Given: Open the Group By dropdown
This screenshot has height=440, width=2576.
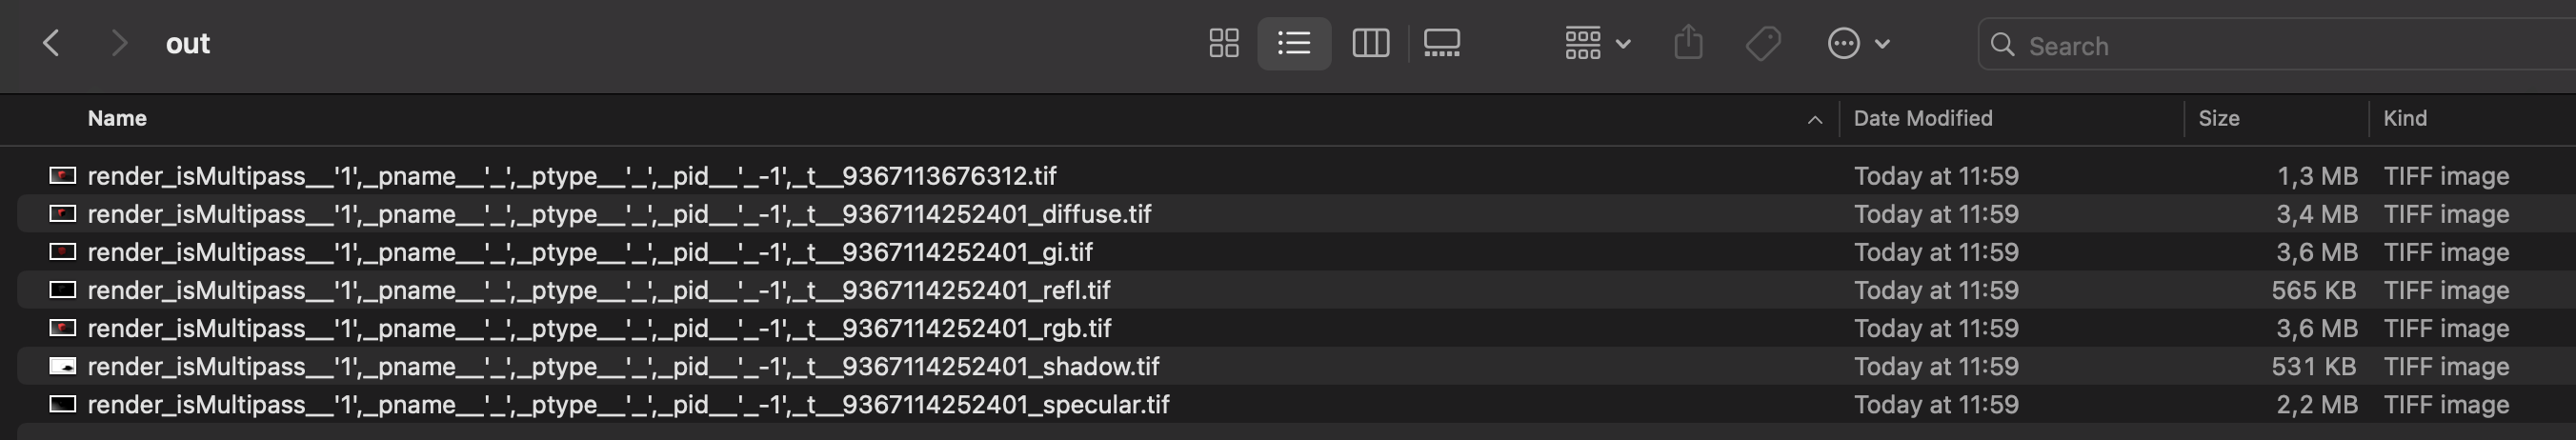Looking at the screenshot, I should pos(1597,43).
